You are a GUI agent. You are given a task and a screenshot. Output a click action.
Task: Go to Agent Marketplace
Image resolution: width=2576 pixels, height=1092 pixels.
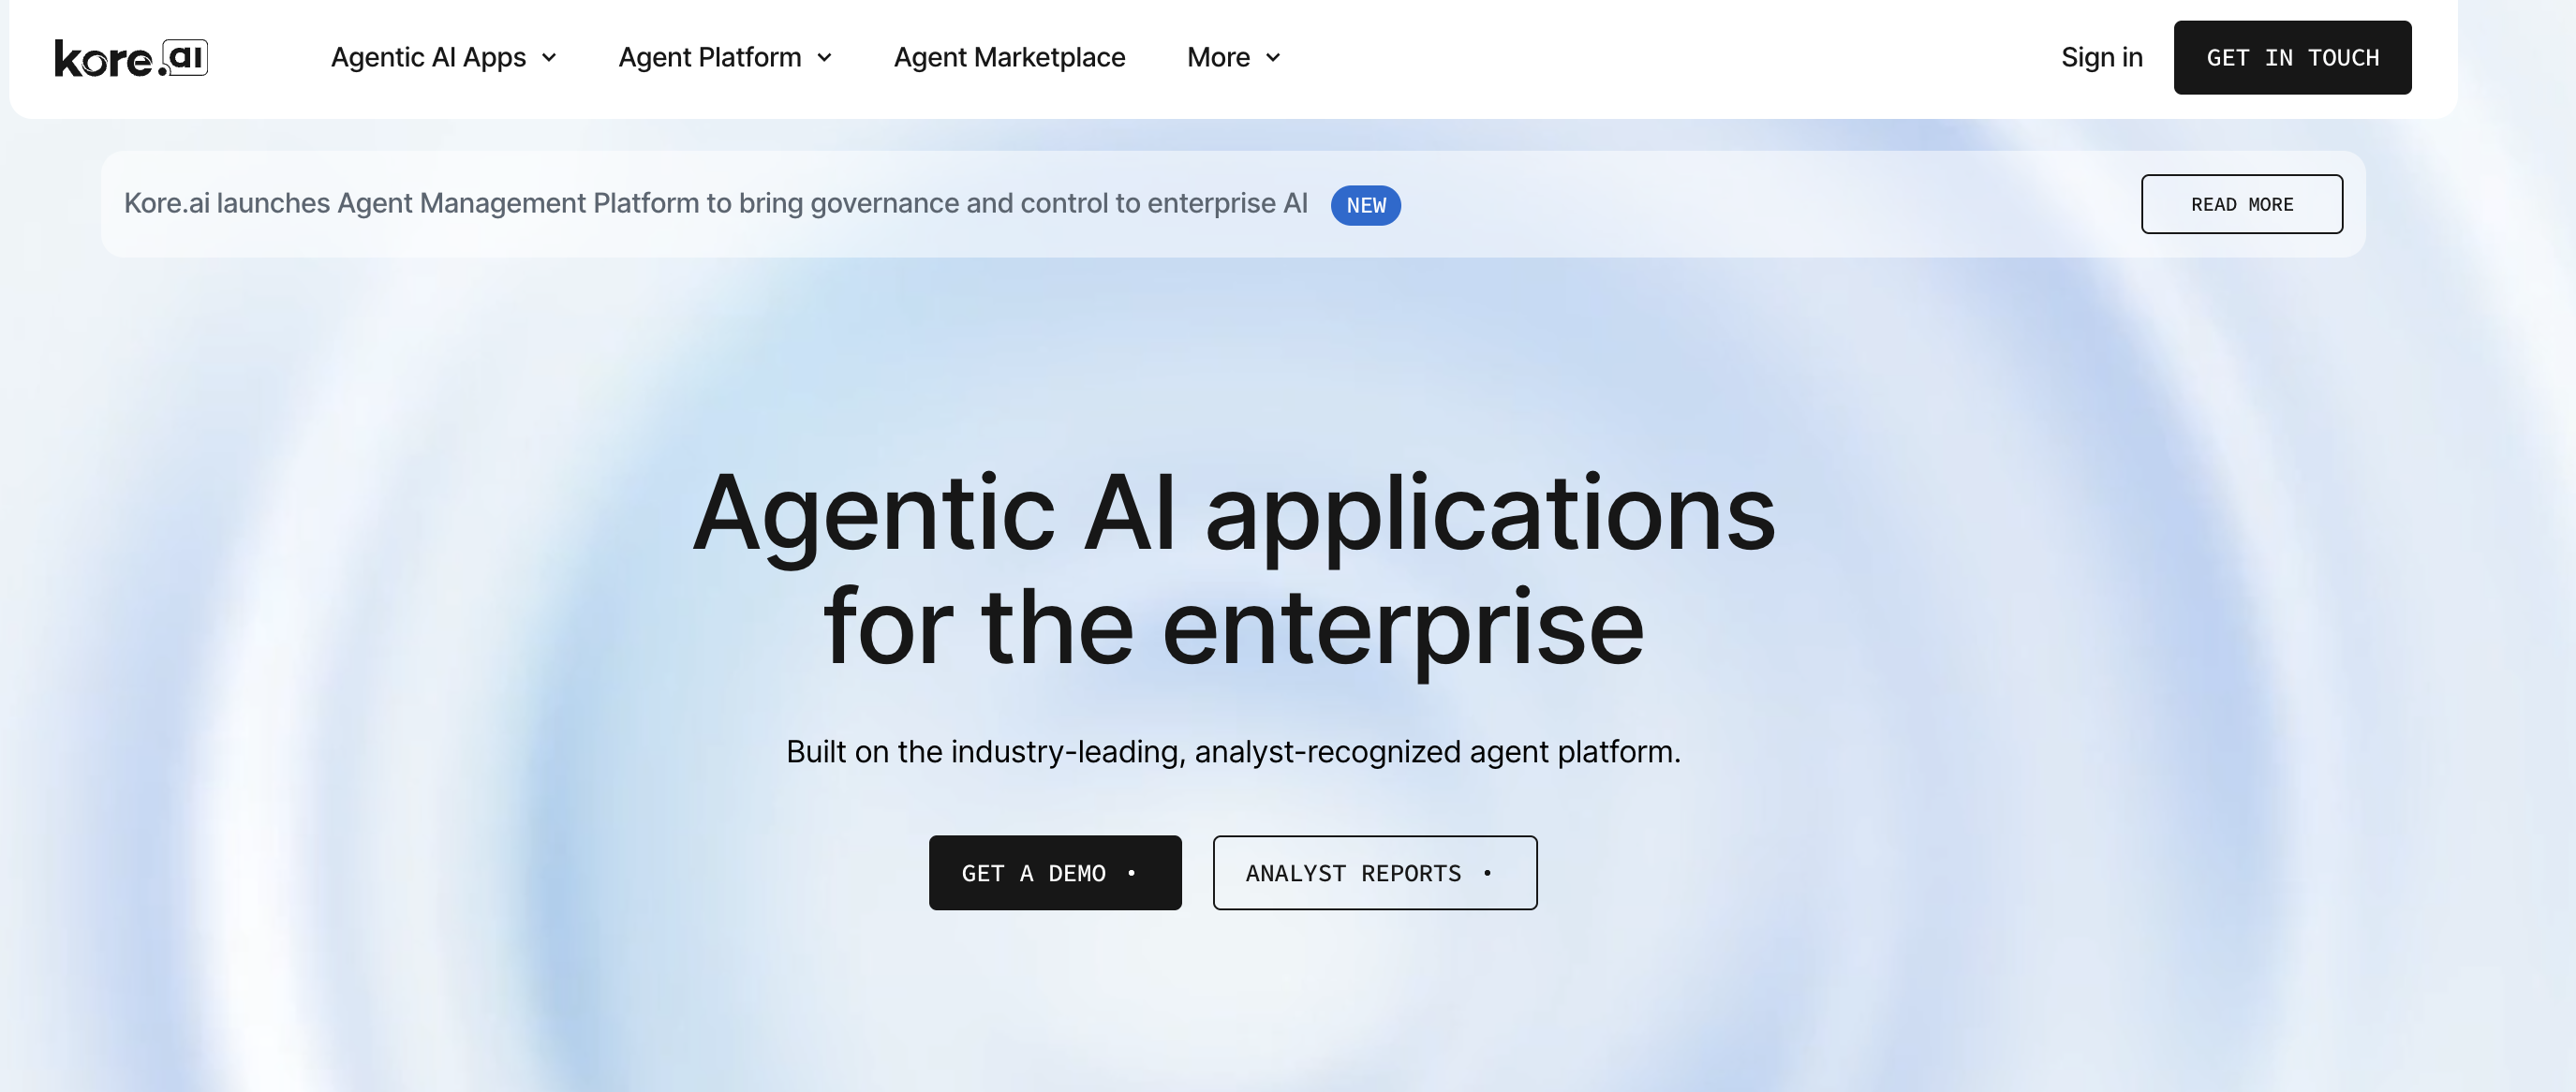click(x=1009, y=58)
